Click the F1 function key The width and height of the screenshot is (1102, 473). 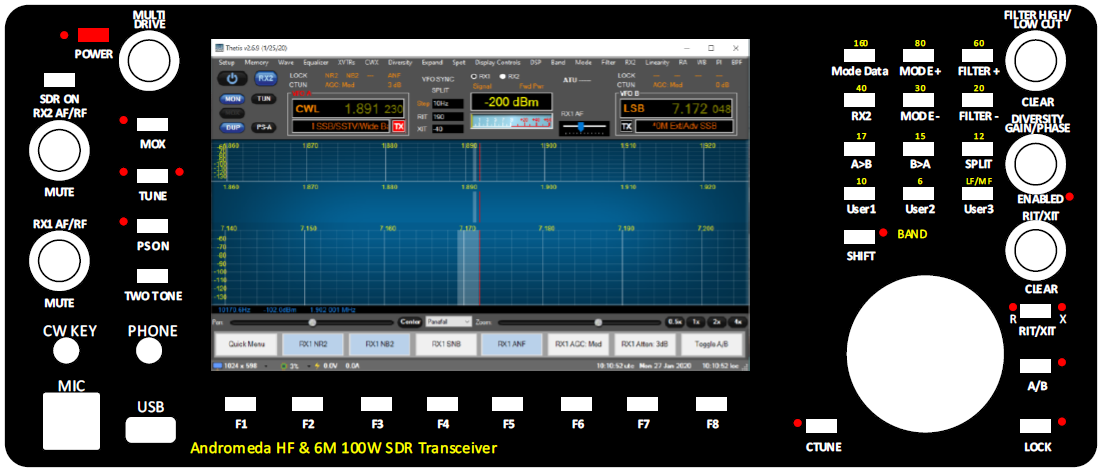point(240,403)
